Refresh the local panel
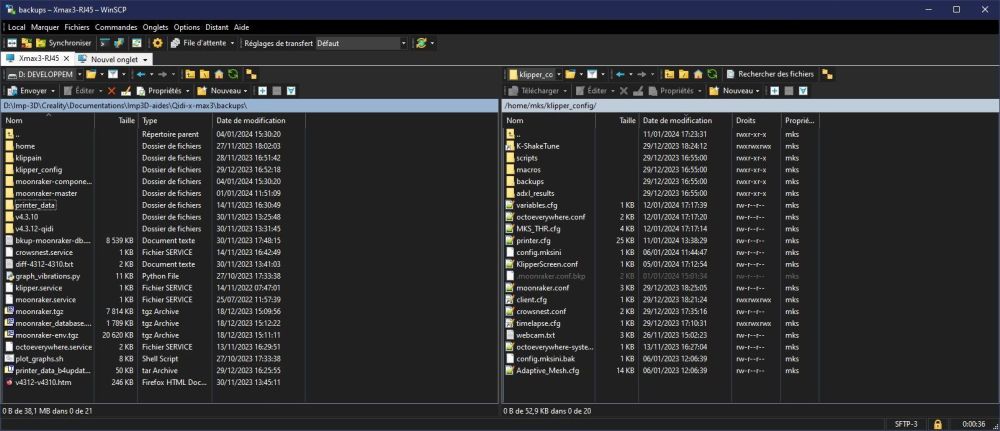Viewport: 1000px width, 431px height. [x=233, y=75]
